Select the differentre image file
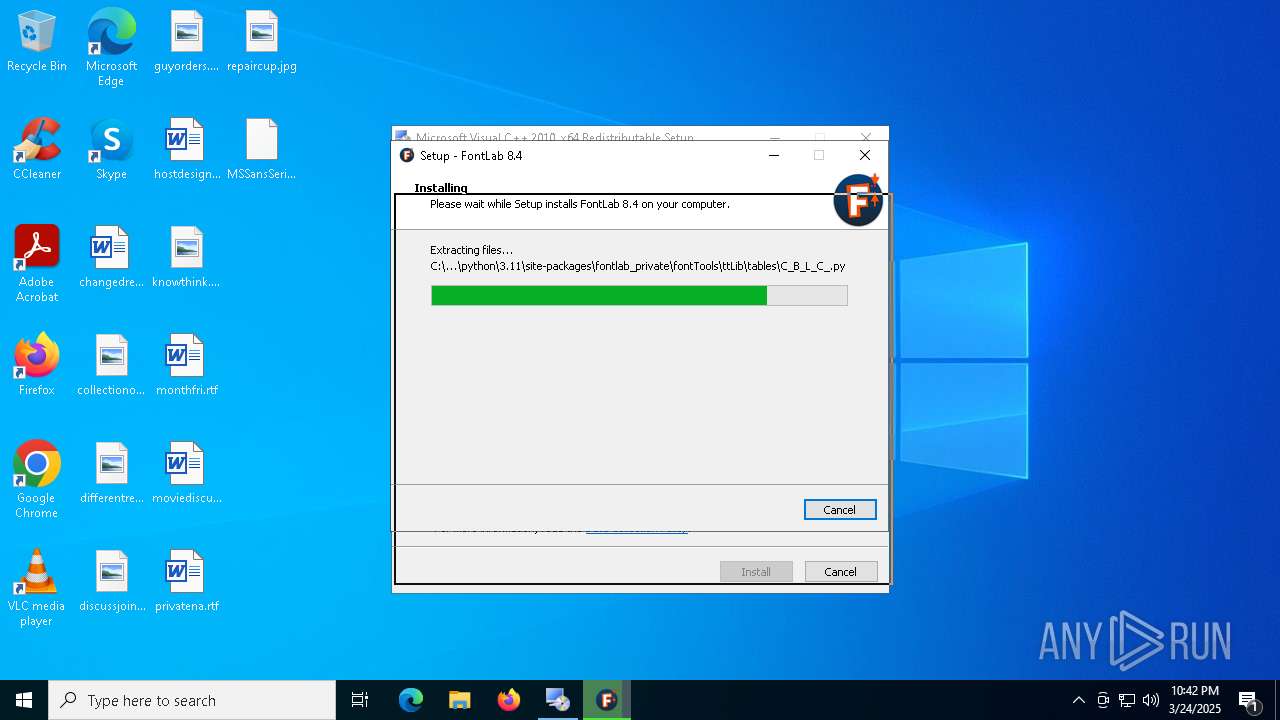This screenshot has height=720, width=1280. 111,474
